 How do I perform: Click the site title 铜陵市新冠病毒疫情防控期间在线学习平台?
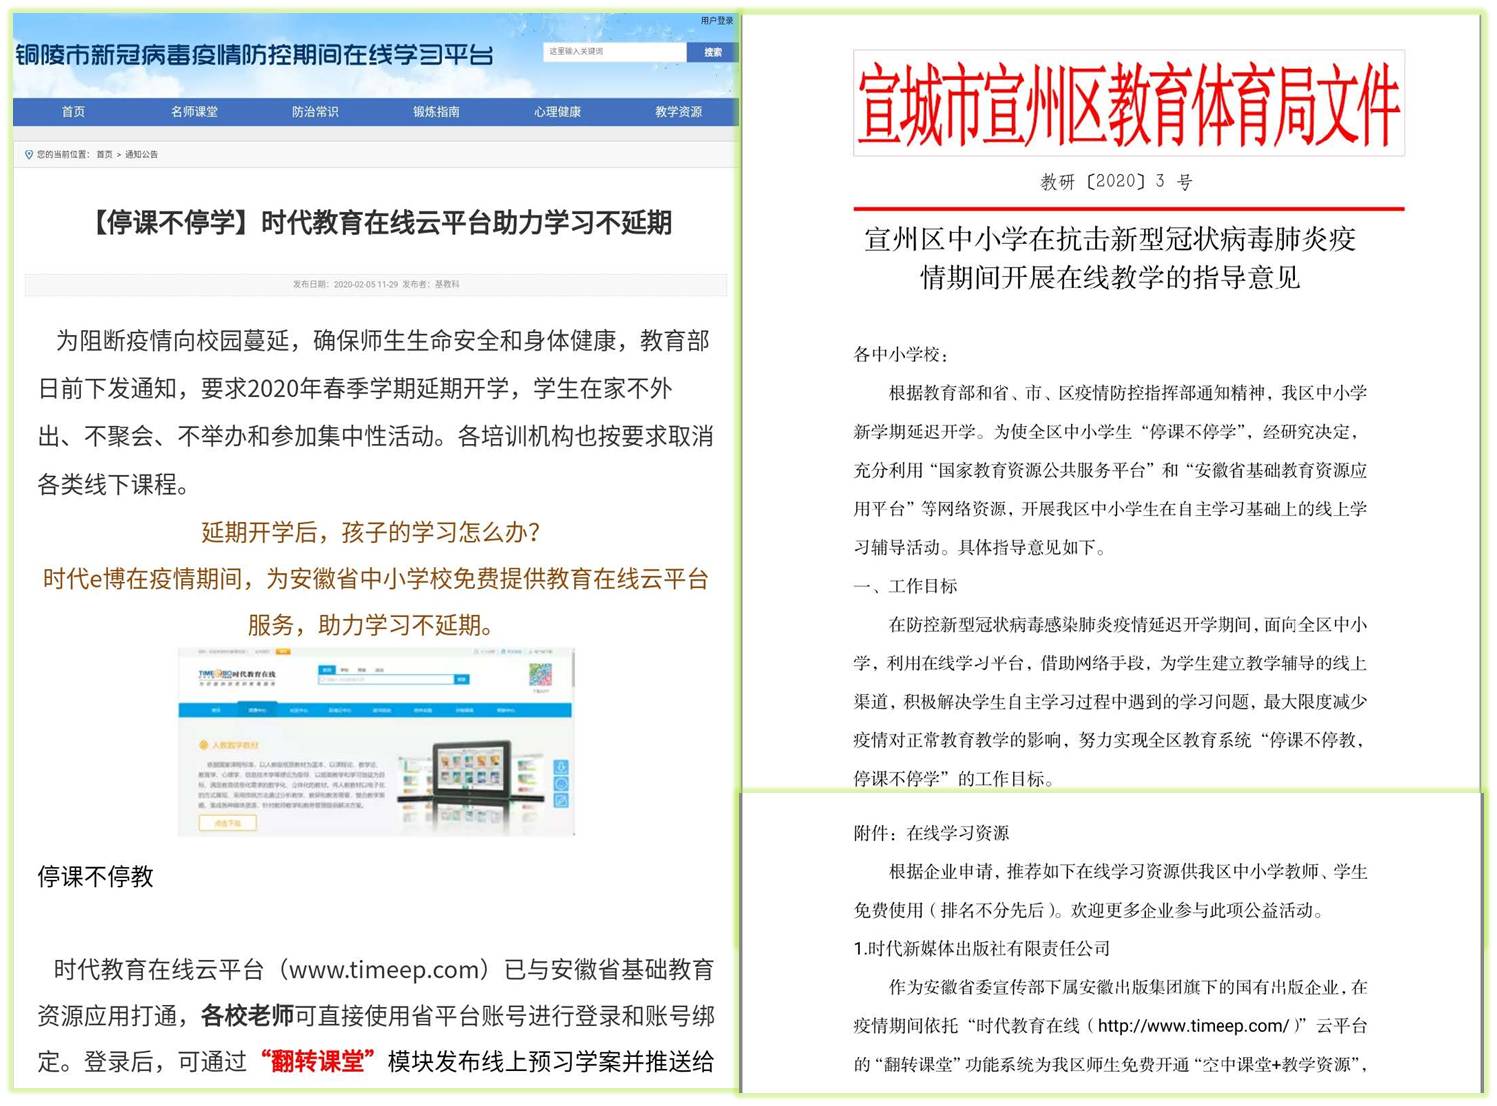(x=254, y=55)
